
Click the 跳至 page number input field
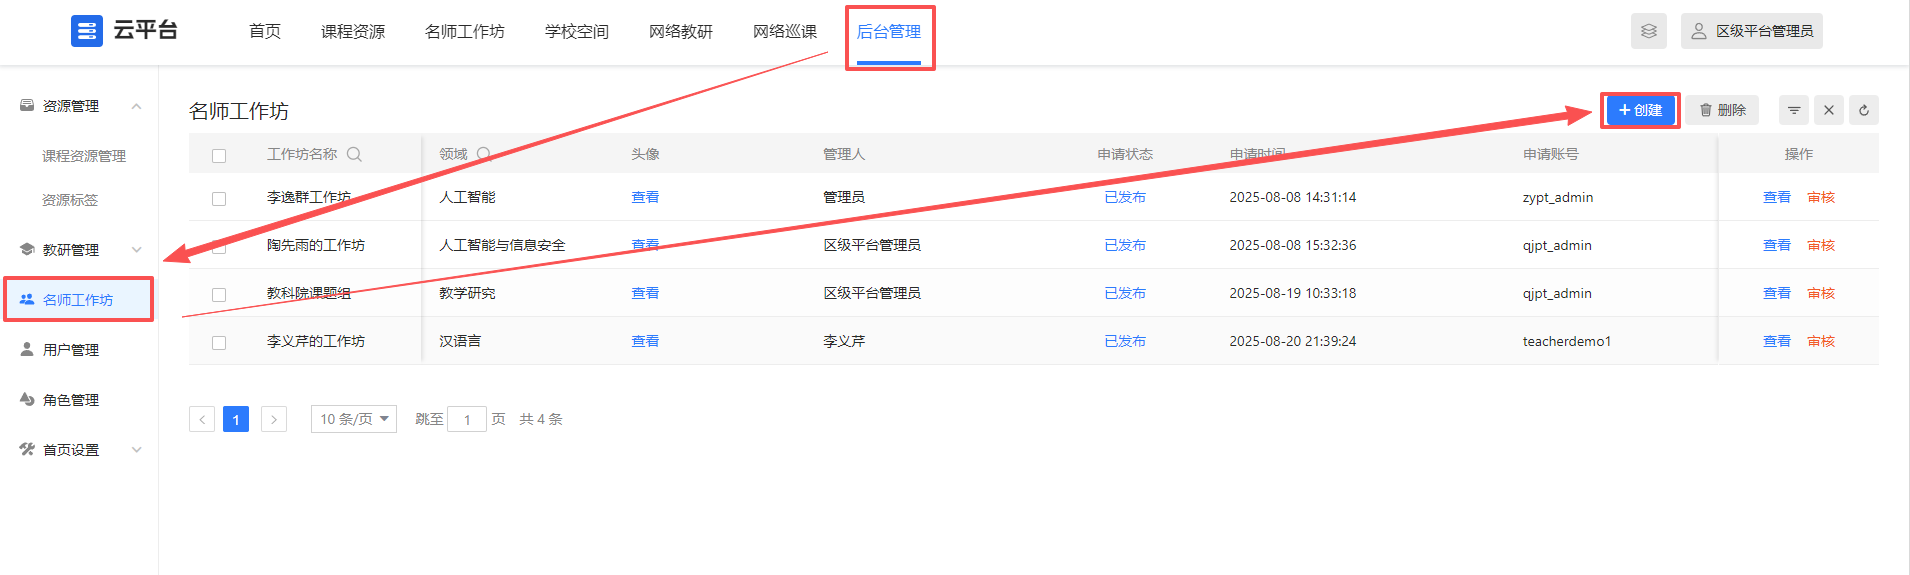pos(467,419)
